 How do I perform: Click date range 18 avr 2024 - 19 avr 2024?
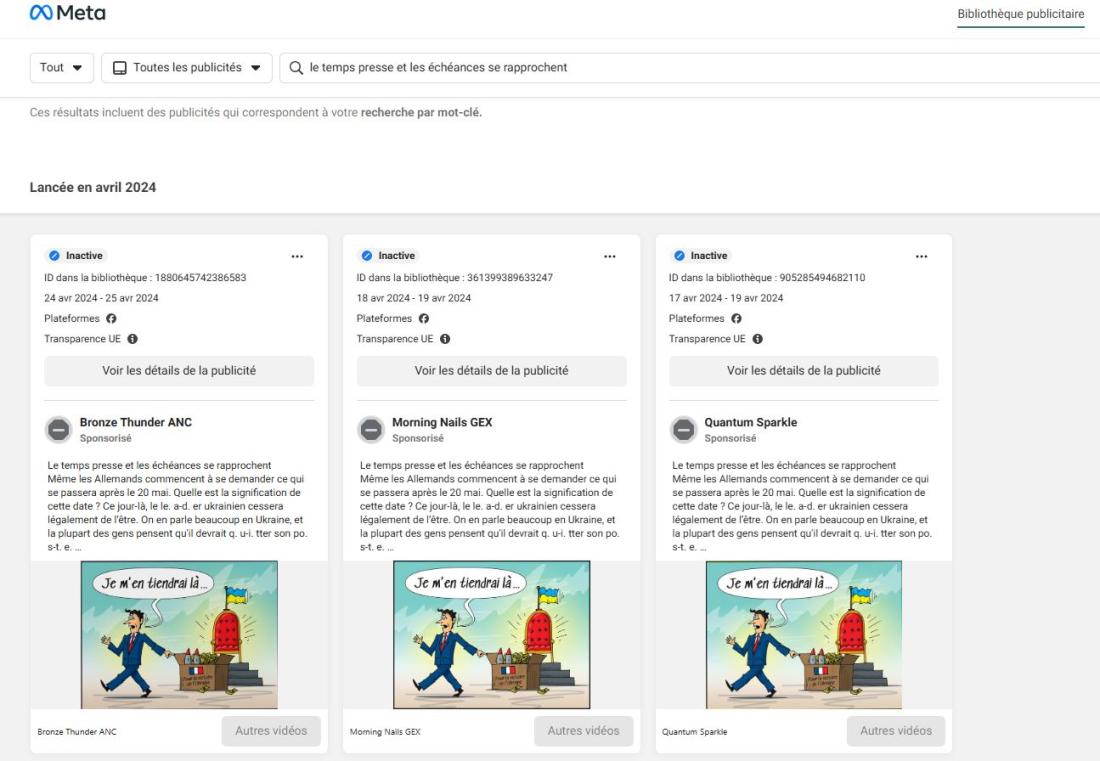414,298
